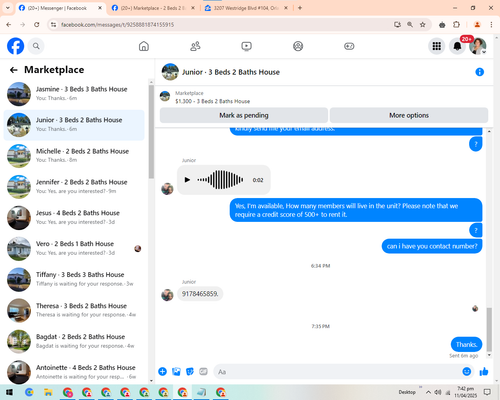Viewport: 500px width, 400px height.
Task: Open the Groups icon in top navigation
Action: tap(298, 46)
